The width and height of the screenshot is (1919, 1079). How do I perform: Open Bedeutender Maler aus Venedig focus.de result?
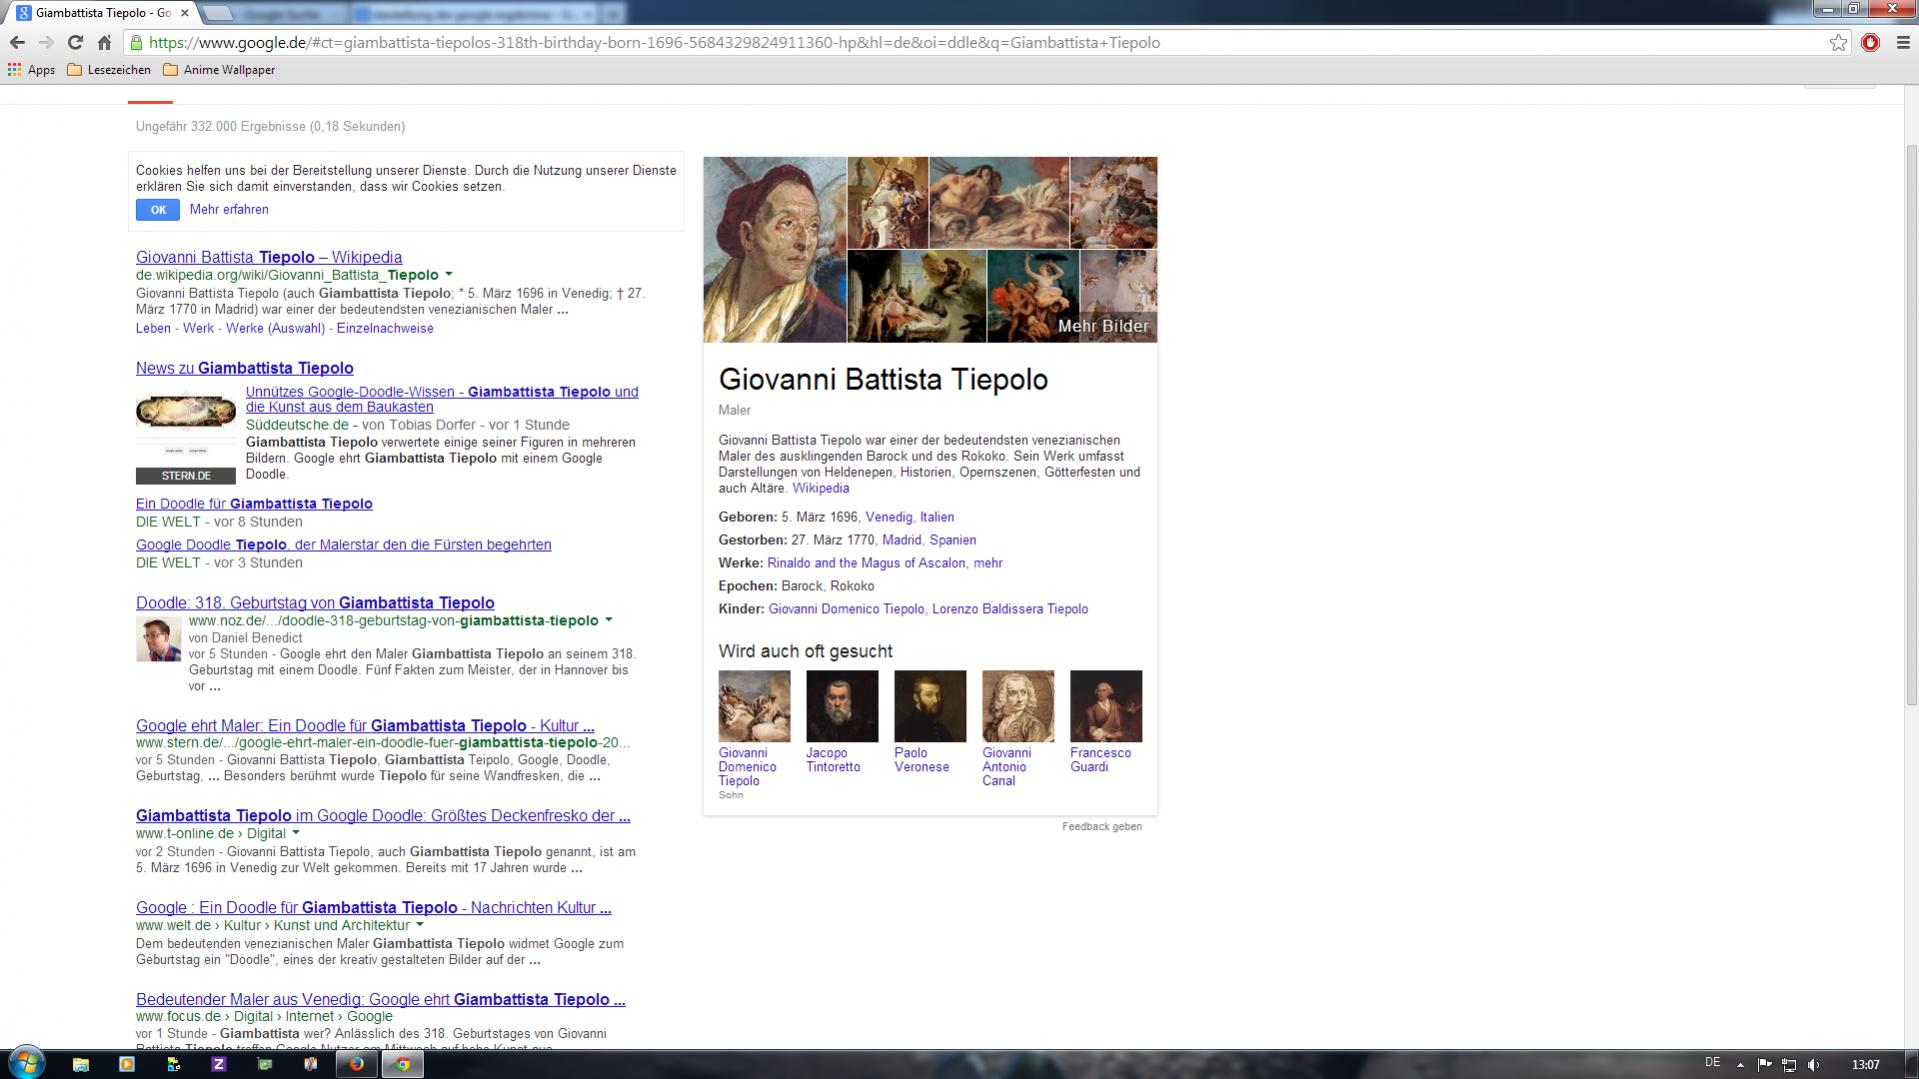(381, 1000)
